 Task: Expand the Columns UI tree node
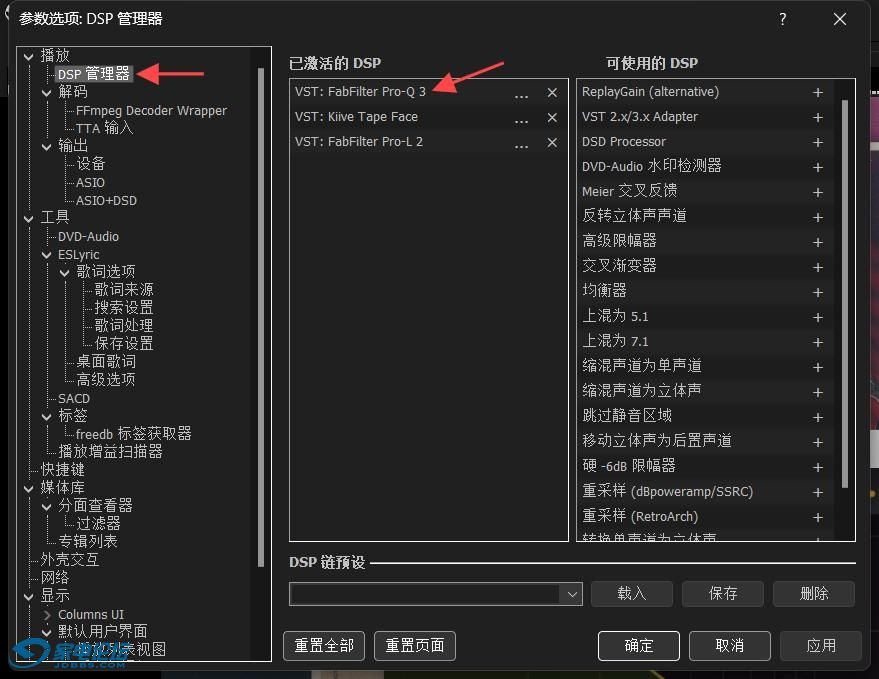point(47,615)
